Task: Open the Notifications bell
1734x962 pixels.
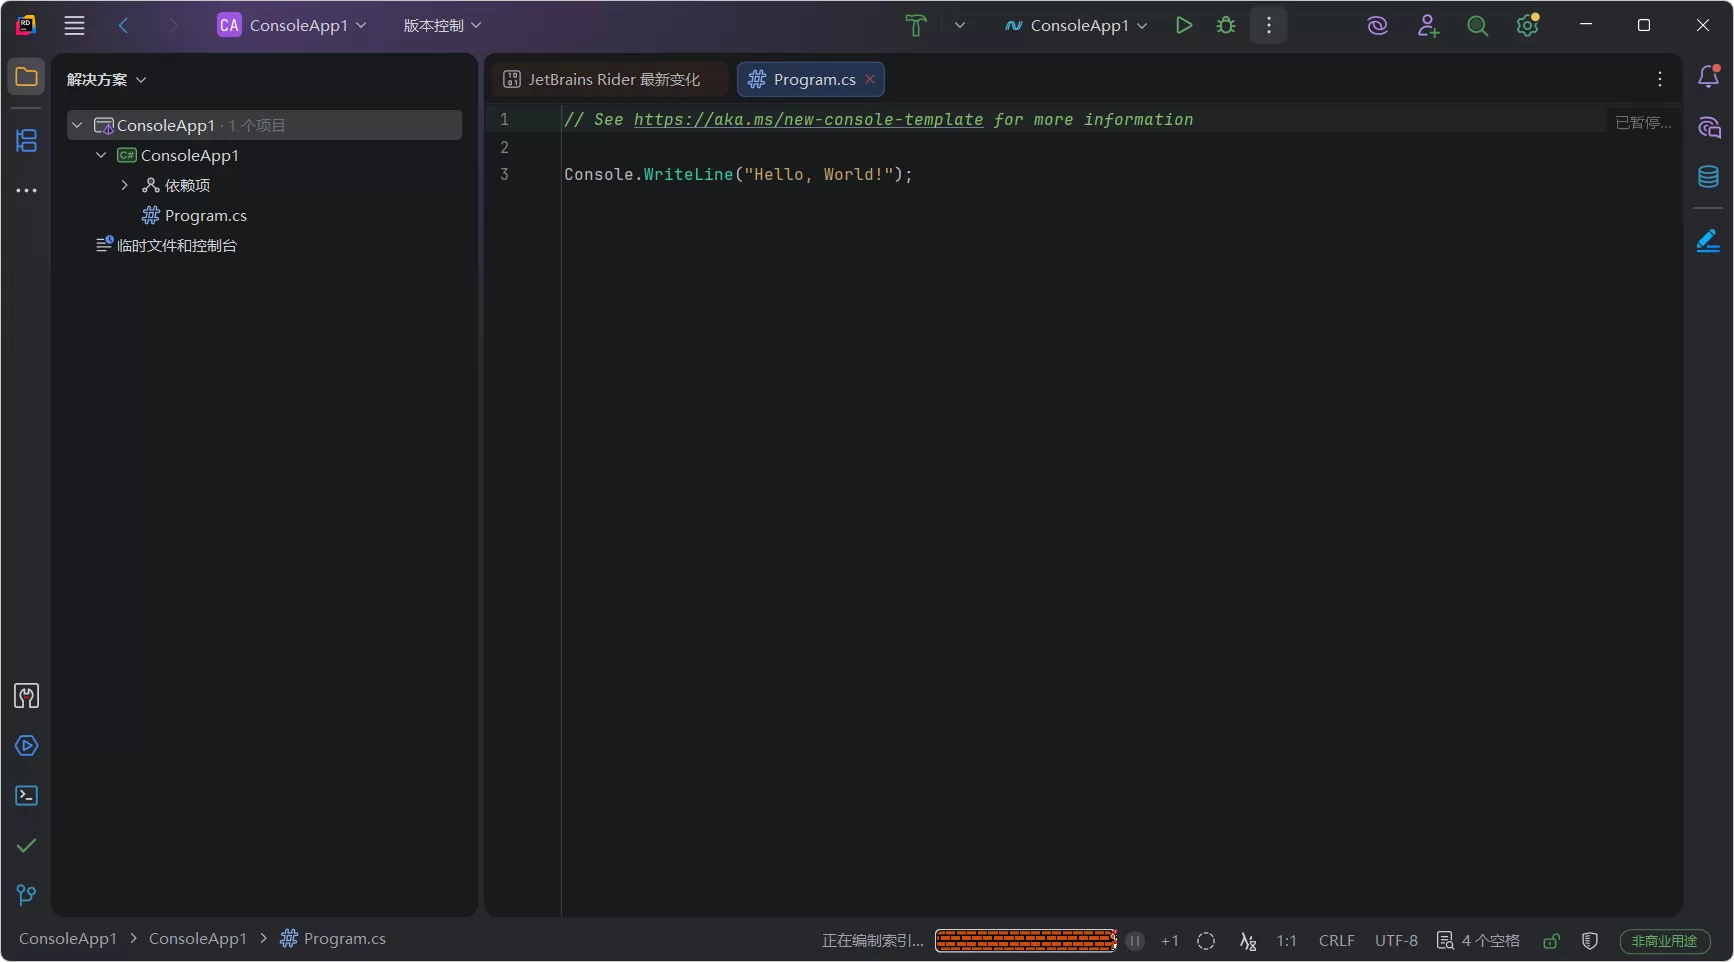Action: pyautogui.click(x=1709, y=76)
